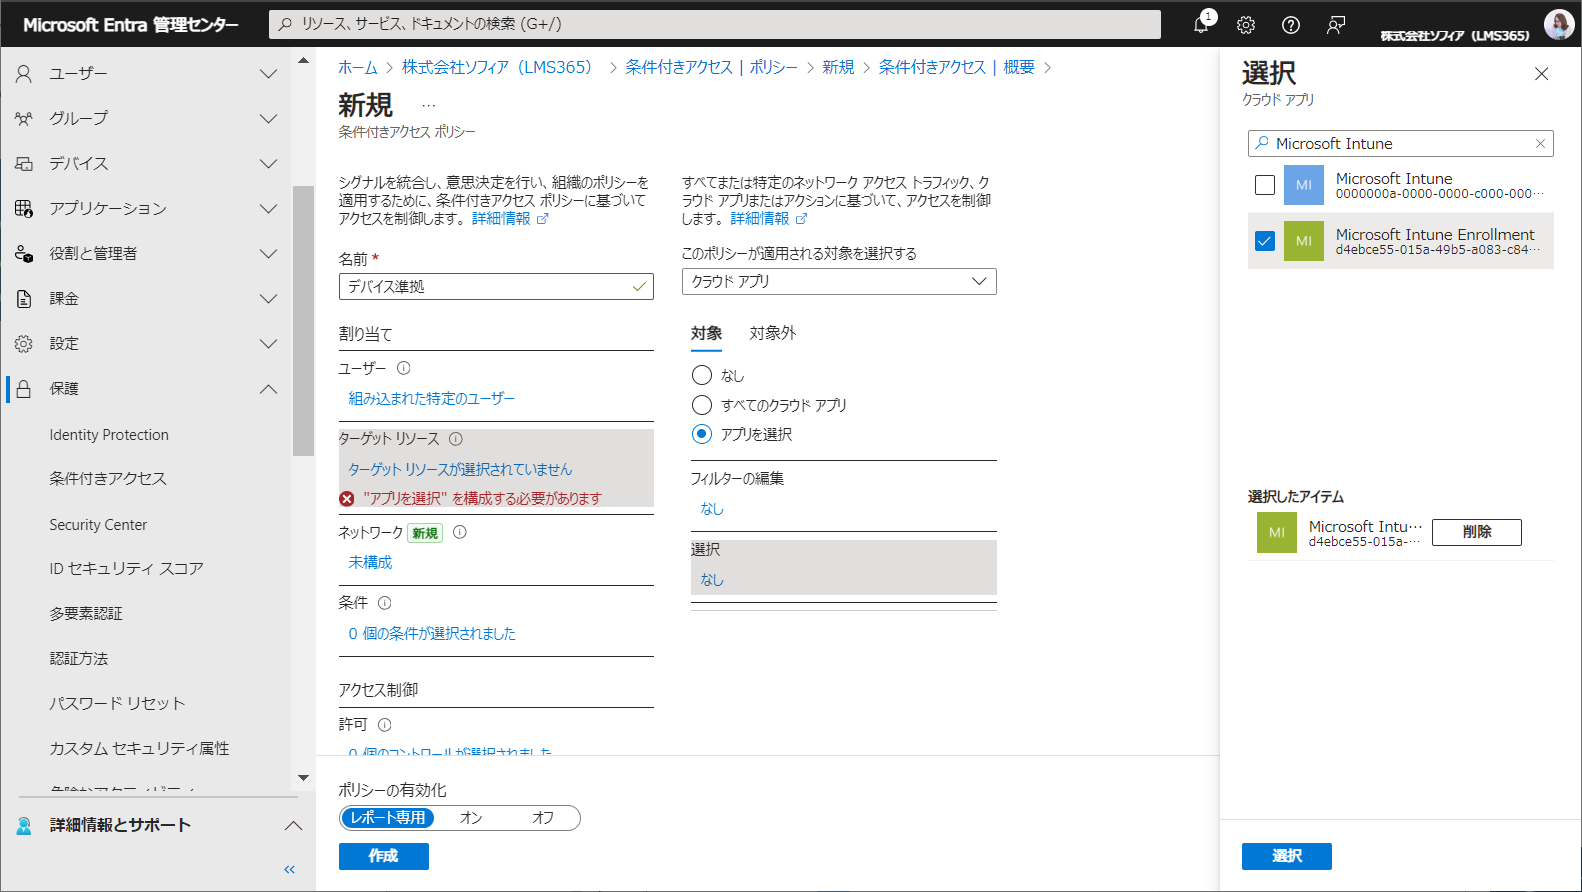Open 組み込まれた特定のユーザー link
Viewport: 1582px width, 892px height.
click(x=431, y=399)
